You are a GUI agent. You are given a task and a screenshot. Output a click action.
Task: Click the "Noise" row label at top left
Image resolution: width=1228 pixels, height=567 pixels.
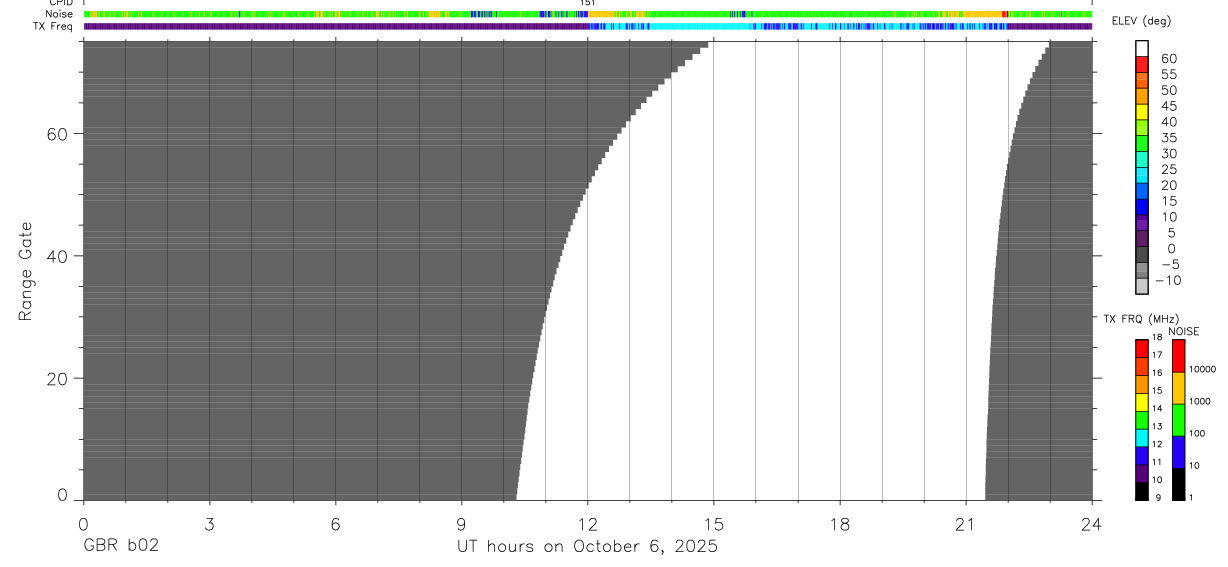coord(60,14)
